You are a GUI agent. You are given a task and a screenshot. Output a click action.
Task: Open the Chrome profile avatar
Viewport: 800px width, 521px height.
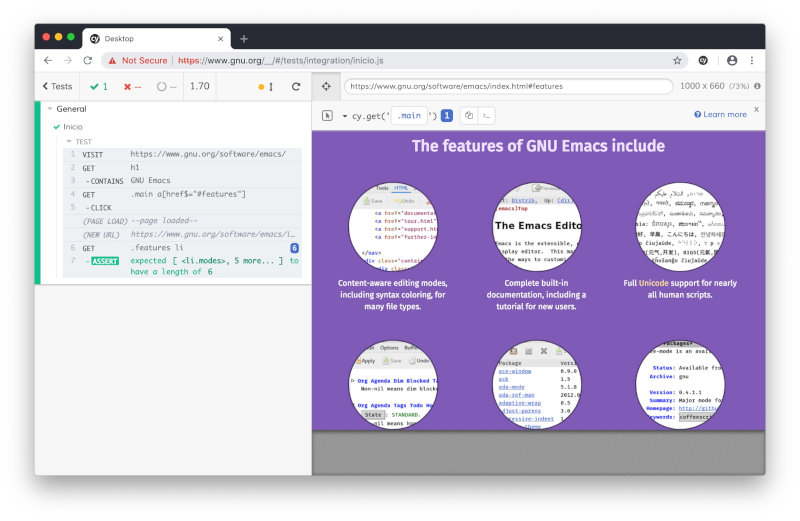tap(732, 61)
